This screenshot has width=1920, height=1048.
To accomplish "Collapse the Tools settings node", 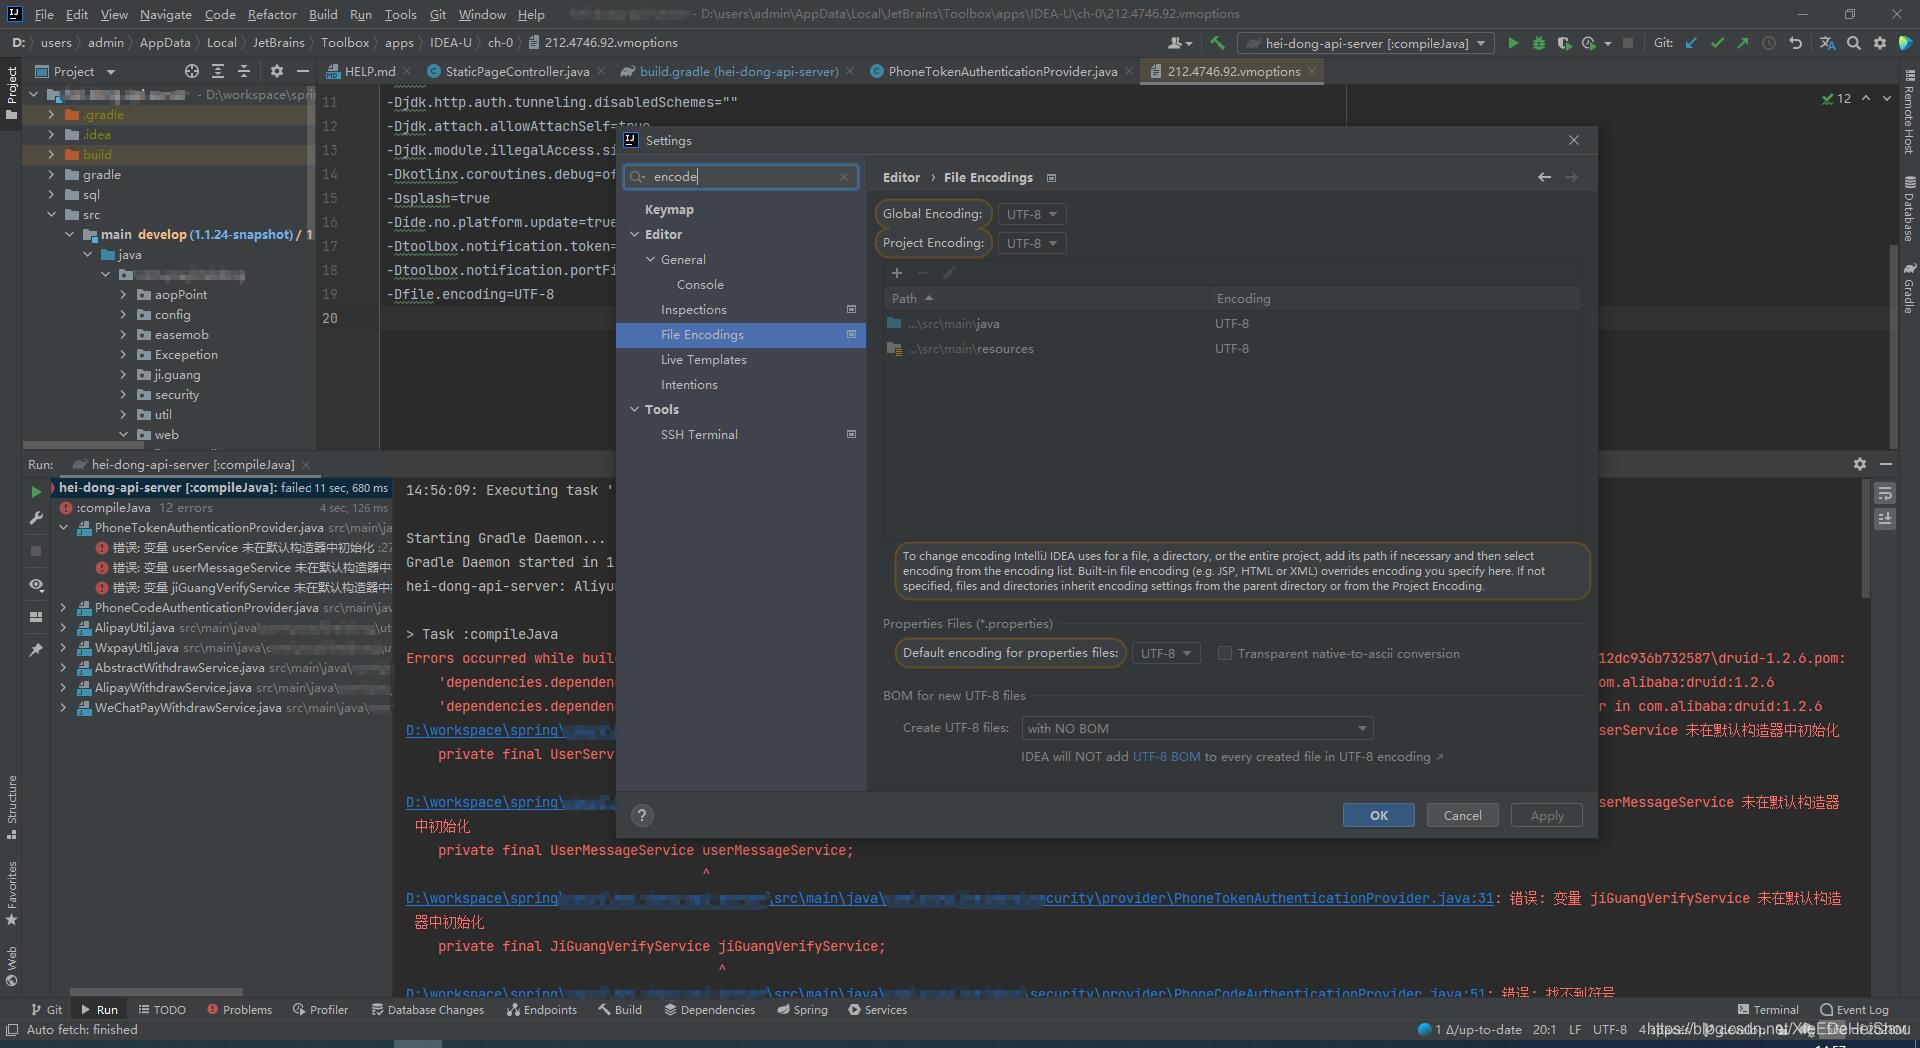I will pyautogui.click(x=634, y=409).
